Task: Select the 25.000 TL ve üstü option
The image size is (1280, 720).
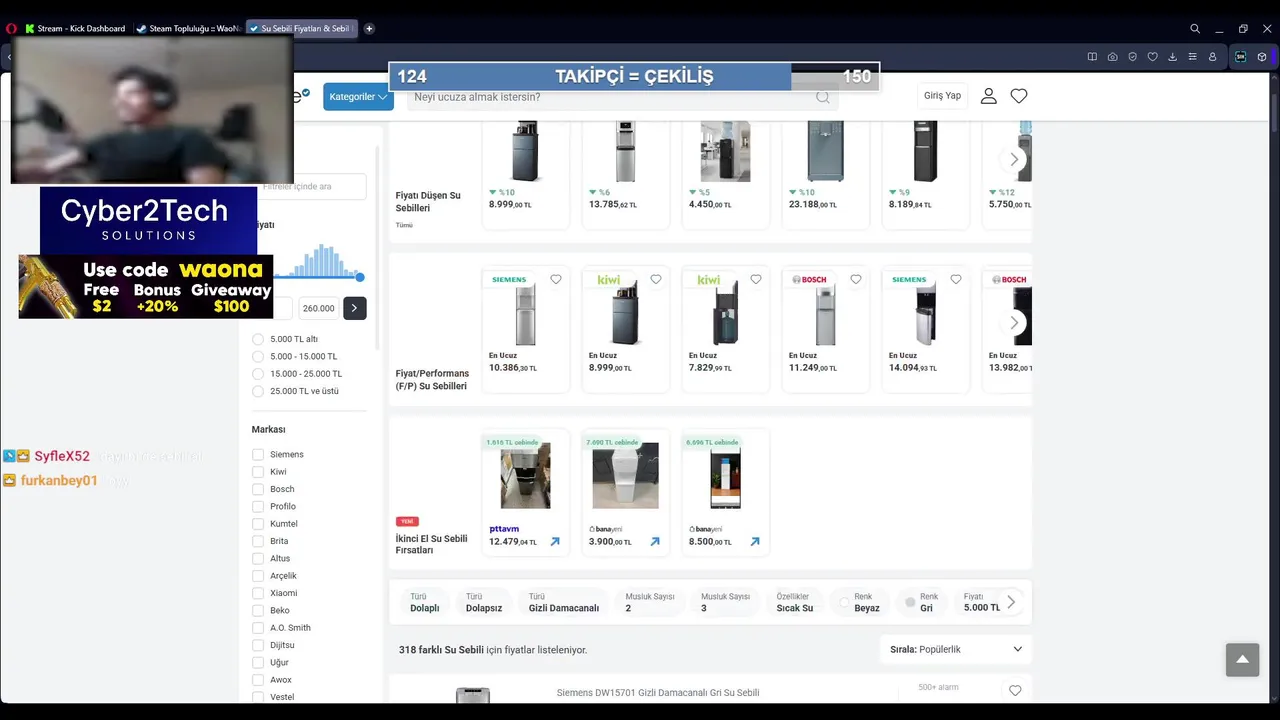Action: [258, 391]
